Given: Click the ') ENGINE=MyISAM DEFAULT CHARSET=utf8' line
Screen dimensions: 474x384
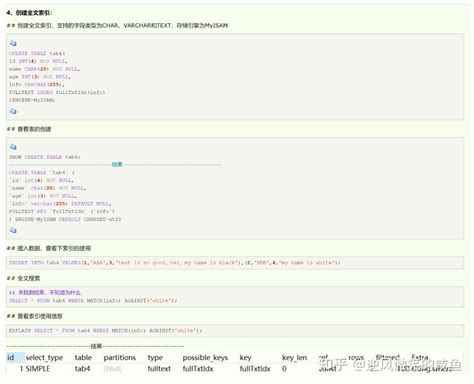Looking at the screenshot, I should (x=65, y=219).
